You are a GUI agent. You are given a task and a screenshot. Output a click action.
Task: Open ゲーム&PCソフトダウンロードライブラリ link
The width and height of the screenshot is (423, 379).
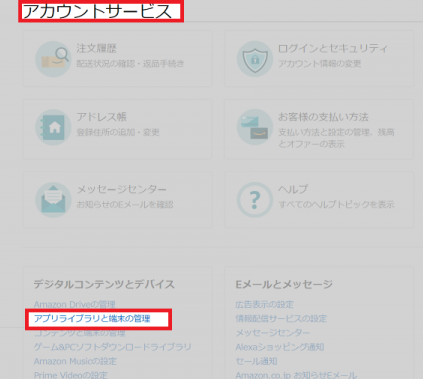click(113, 347)
